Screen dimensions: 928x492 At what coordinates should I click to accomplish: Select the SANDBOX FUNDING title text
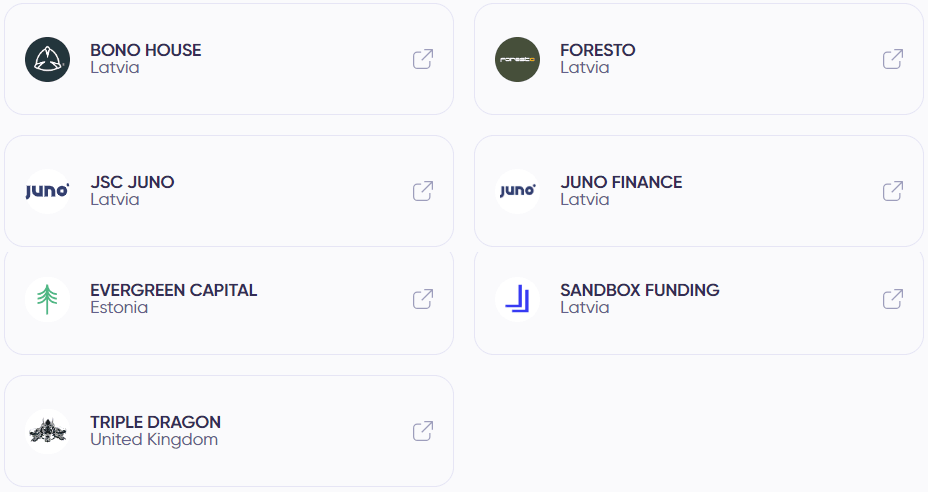point(640,290)
